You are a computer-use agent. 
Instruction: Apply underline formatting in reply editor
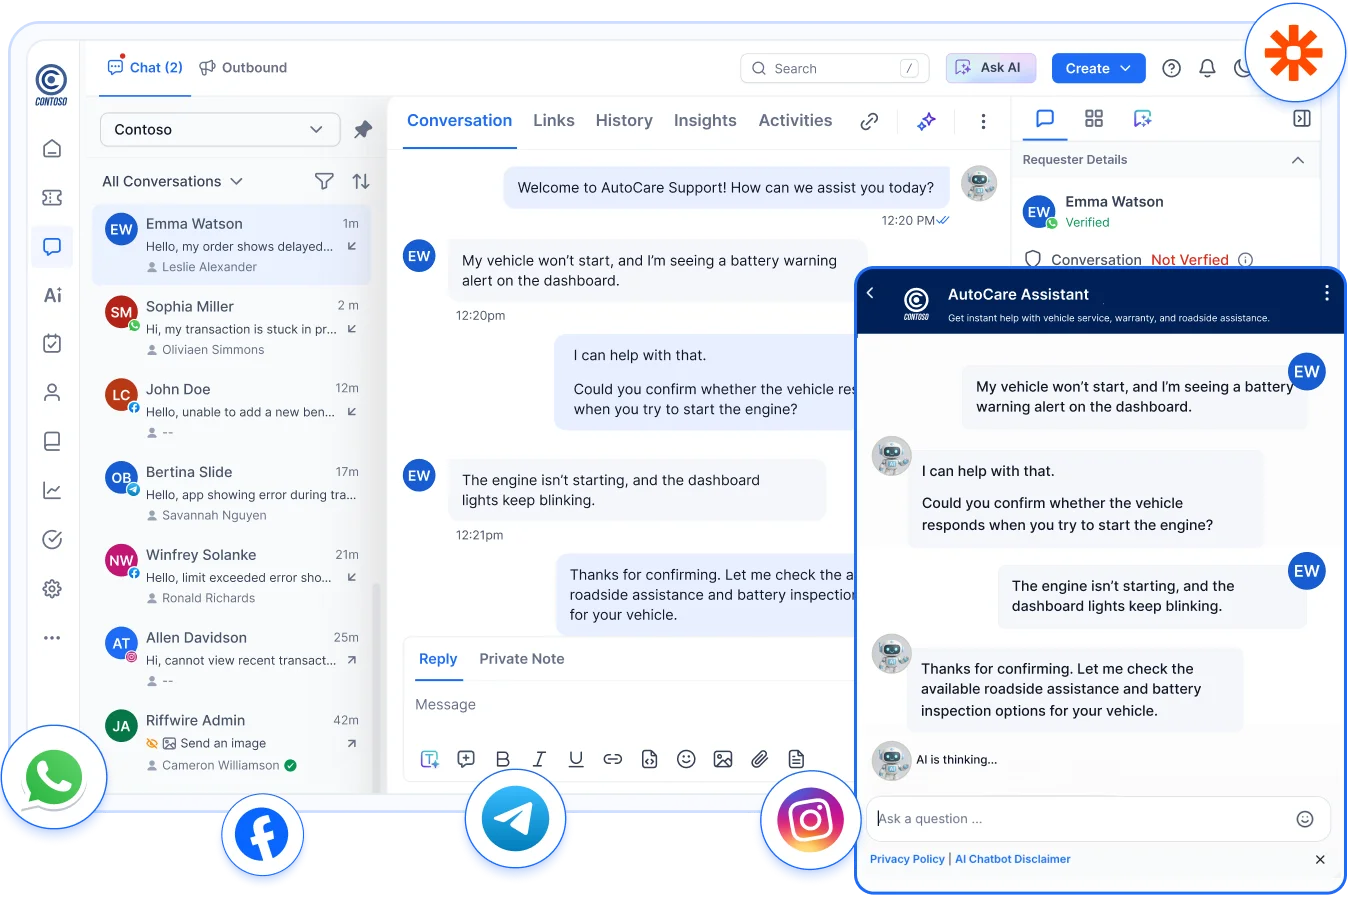tap(576, 759)
